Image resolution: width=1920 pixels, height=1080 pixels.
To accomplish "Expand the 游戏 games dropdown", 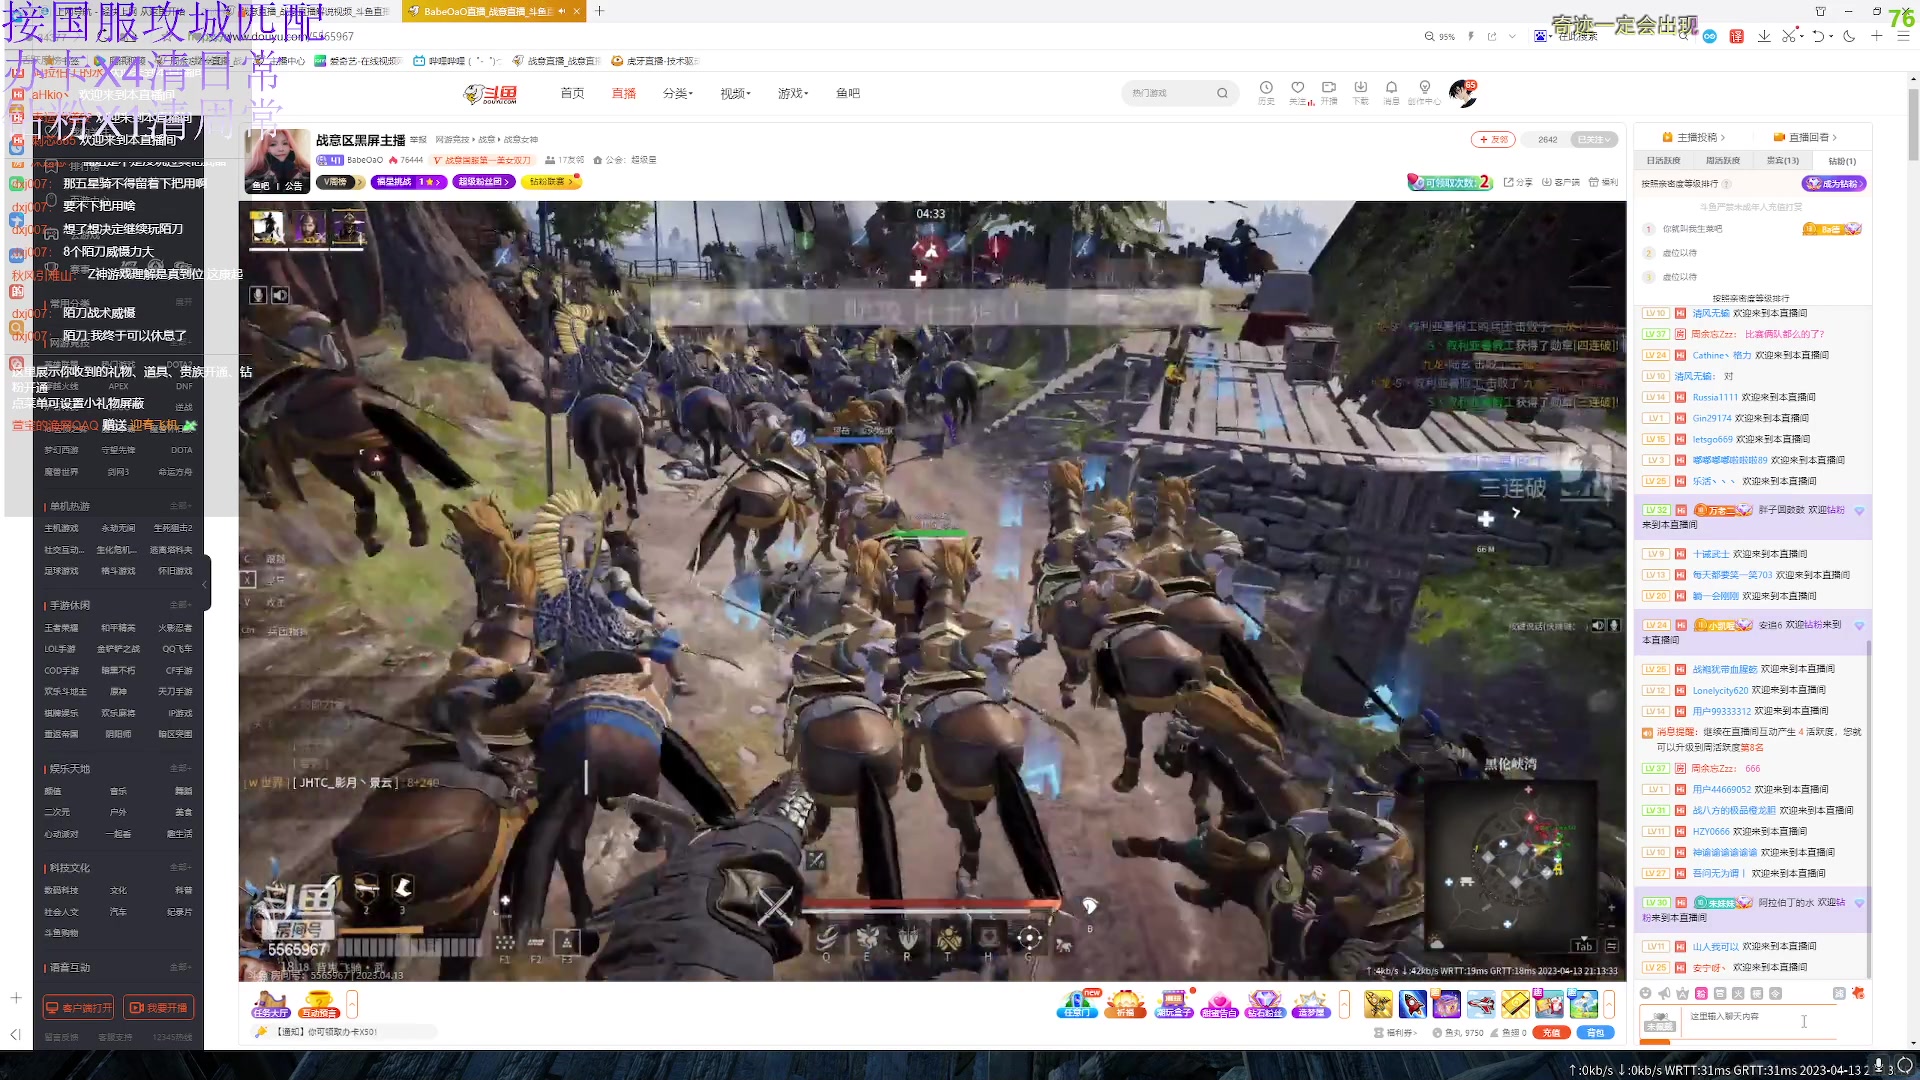I will click(793, 93).
